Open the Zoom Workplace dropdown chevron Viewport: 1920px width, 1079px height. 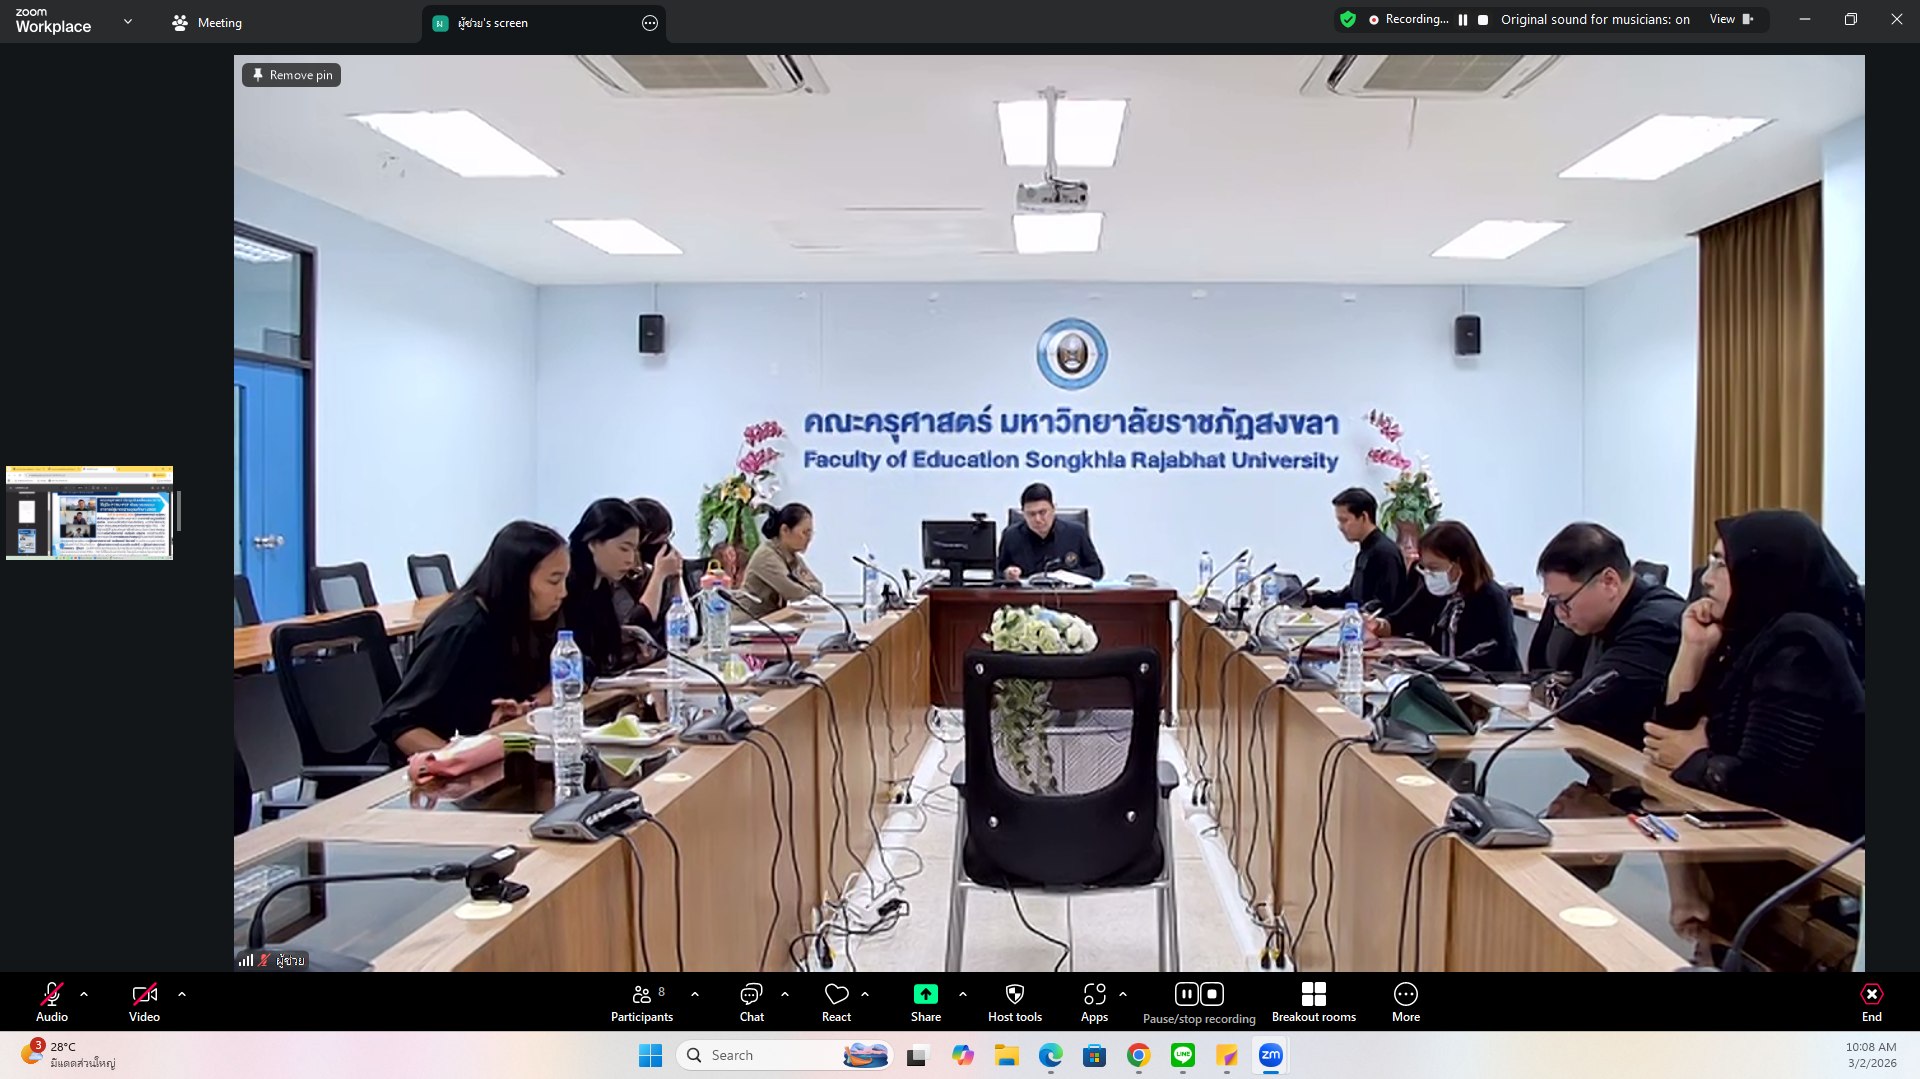[128, 21]
